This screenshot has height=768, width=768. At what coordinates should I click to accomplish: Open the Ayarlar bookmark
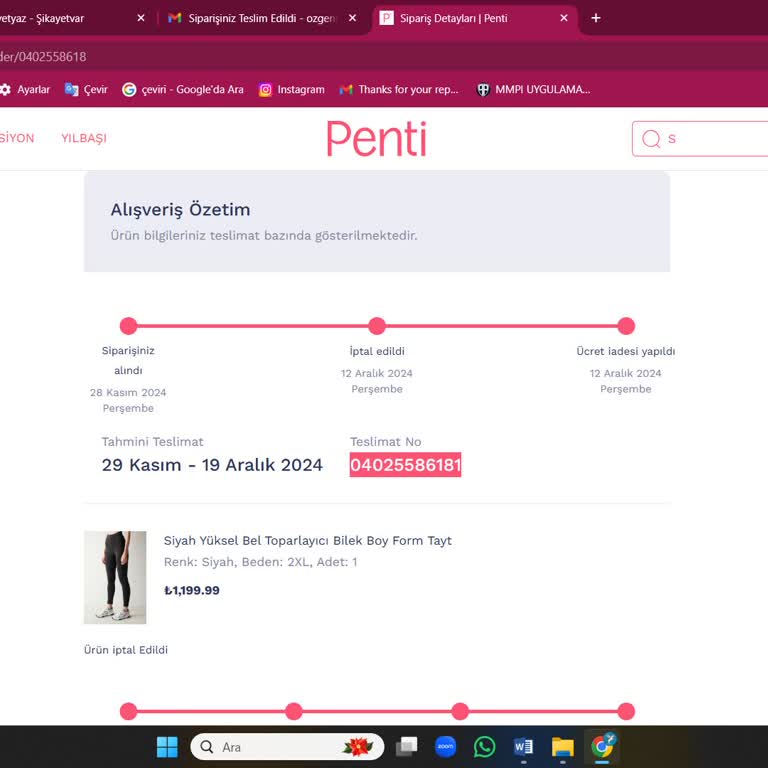click(25, 90)
